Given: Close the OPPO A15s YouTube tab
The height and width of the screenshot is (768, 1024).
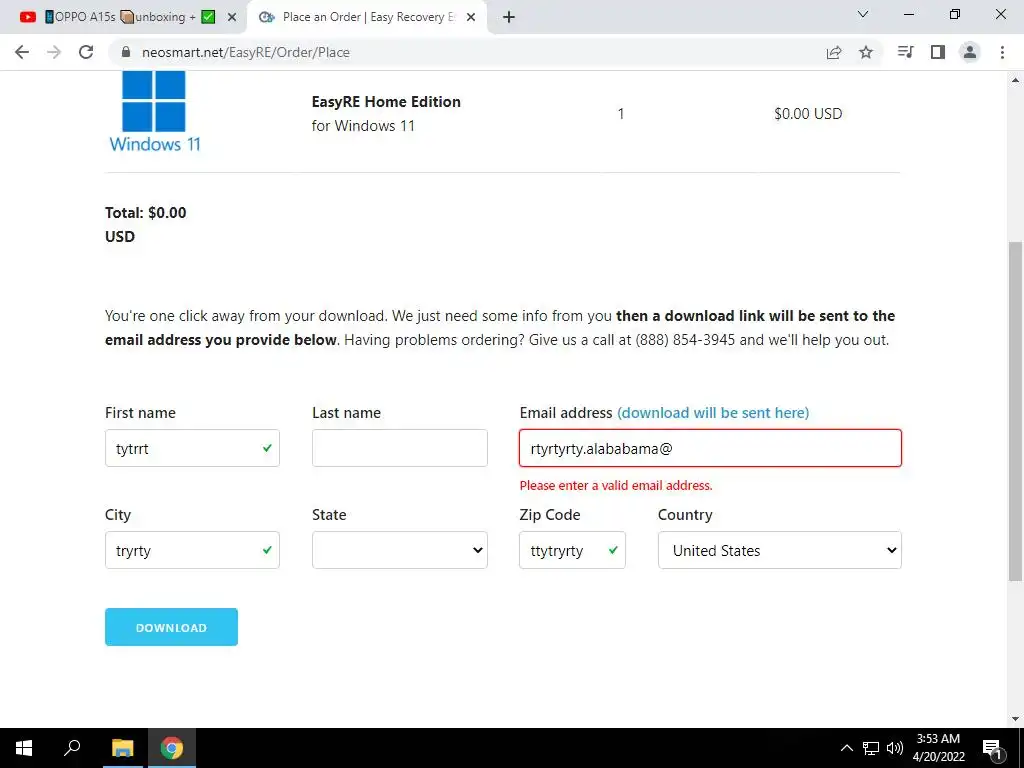Looking at the screenshot, I should [x=232, y=18].
